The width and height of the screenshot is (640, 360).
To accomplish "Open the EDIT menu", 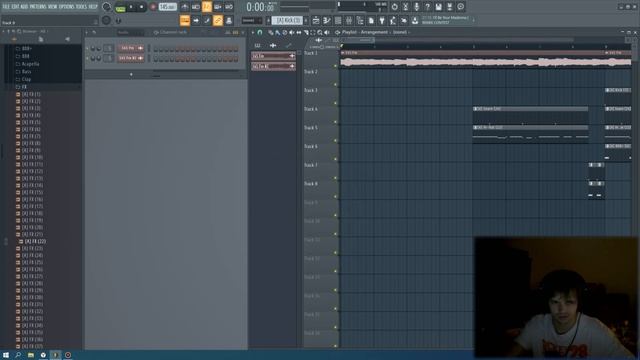I will point(16,7).
